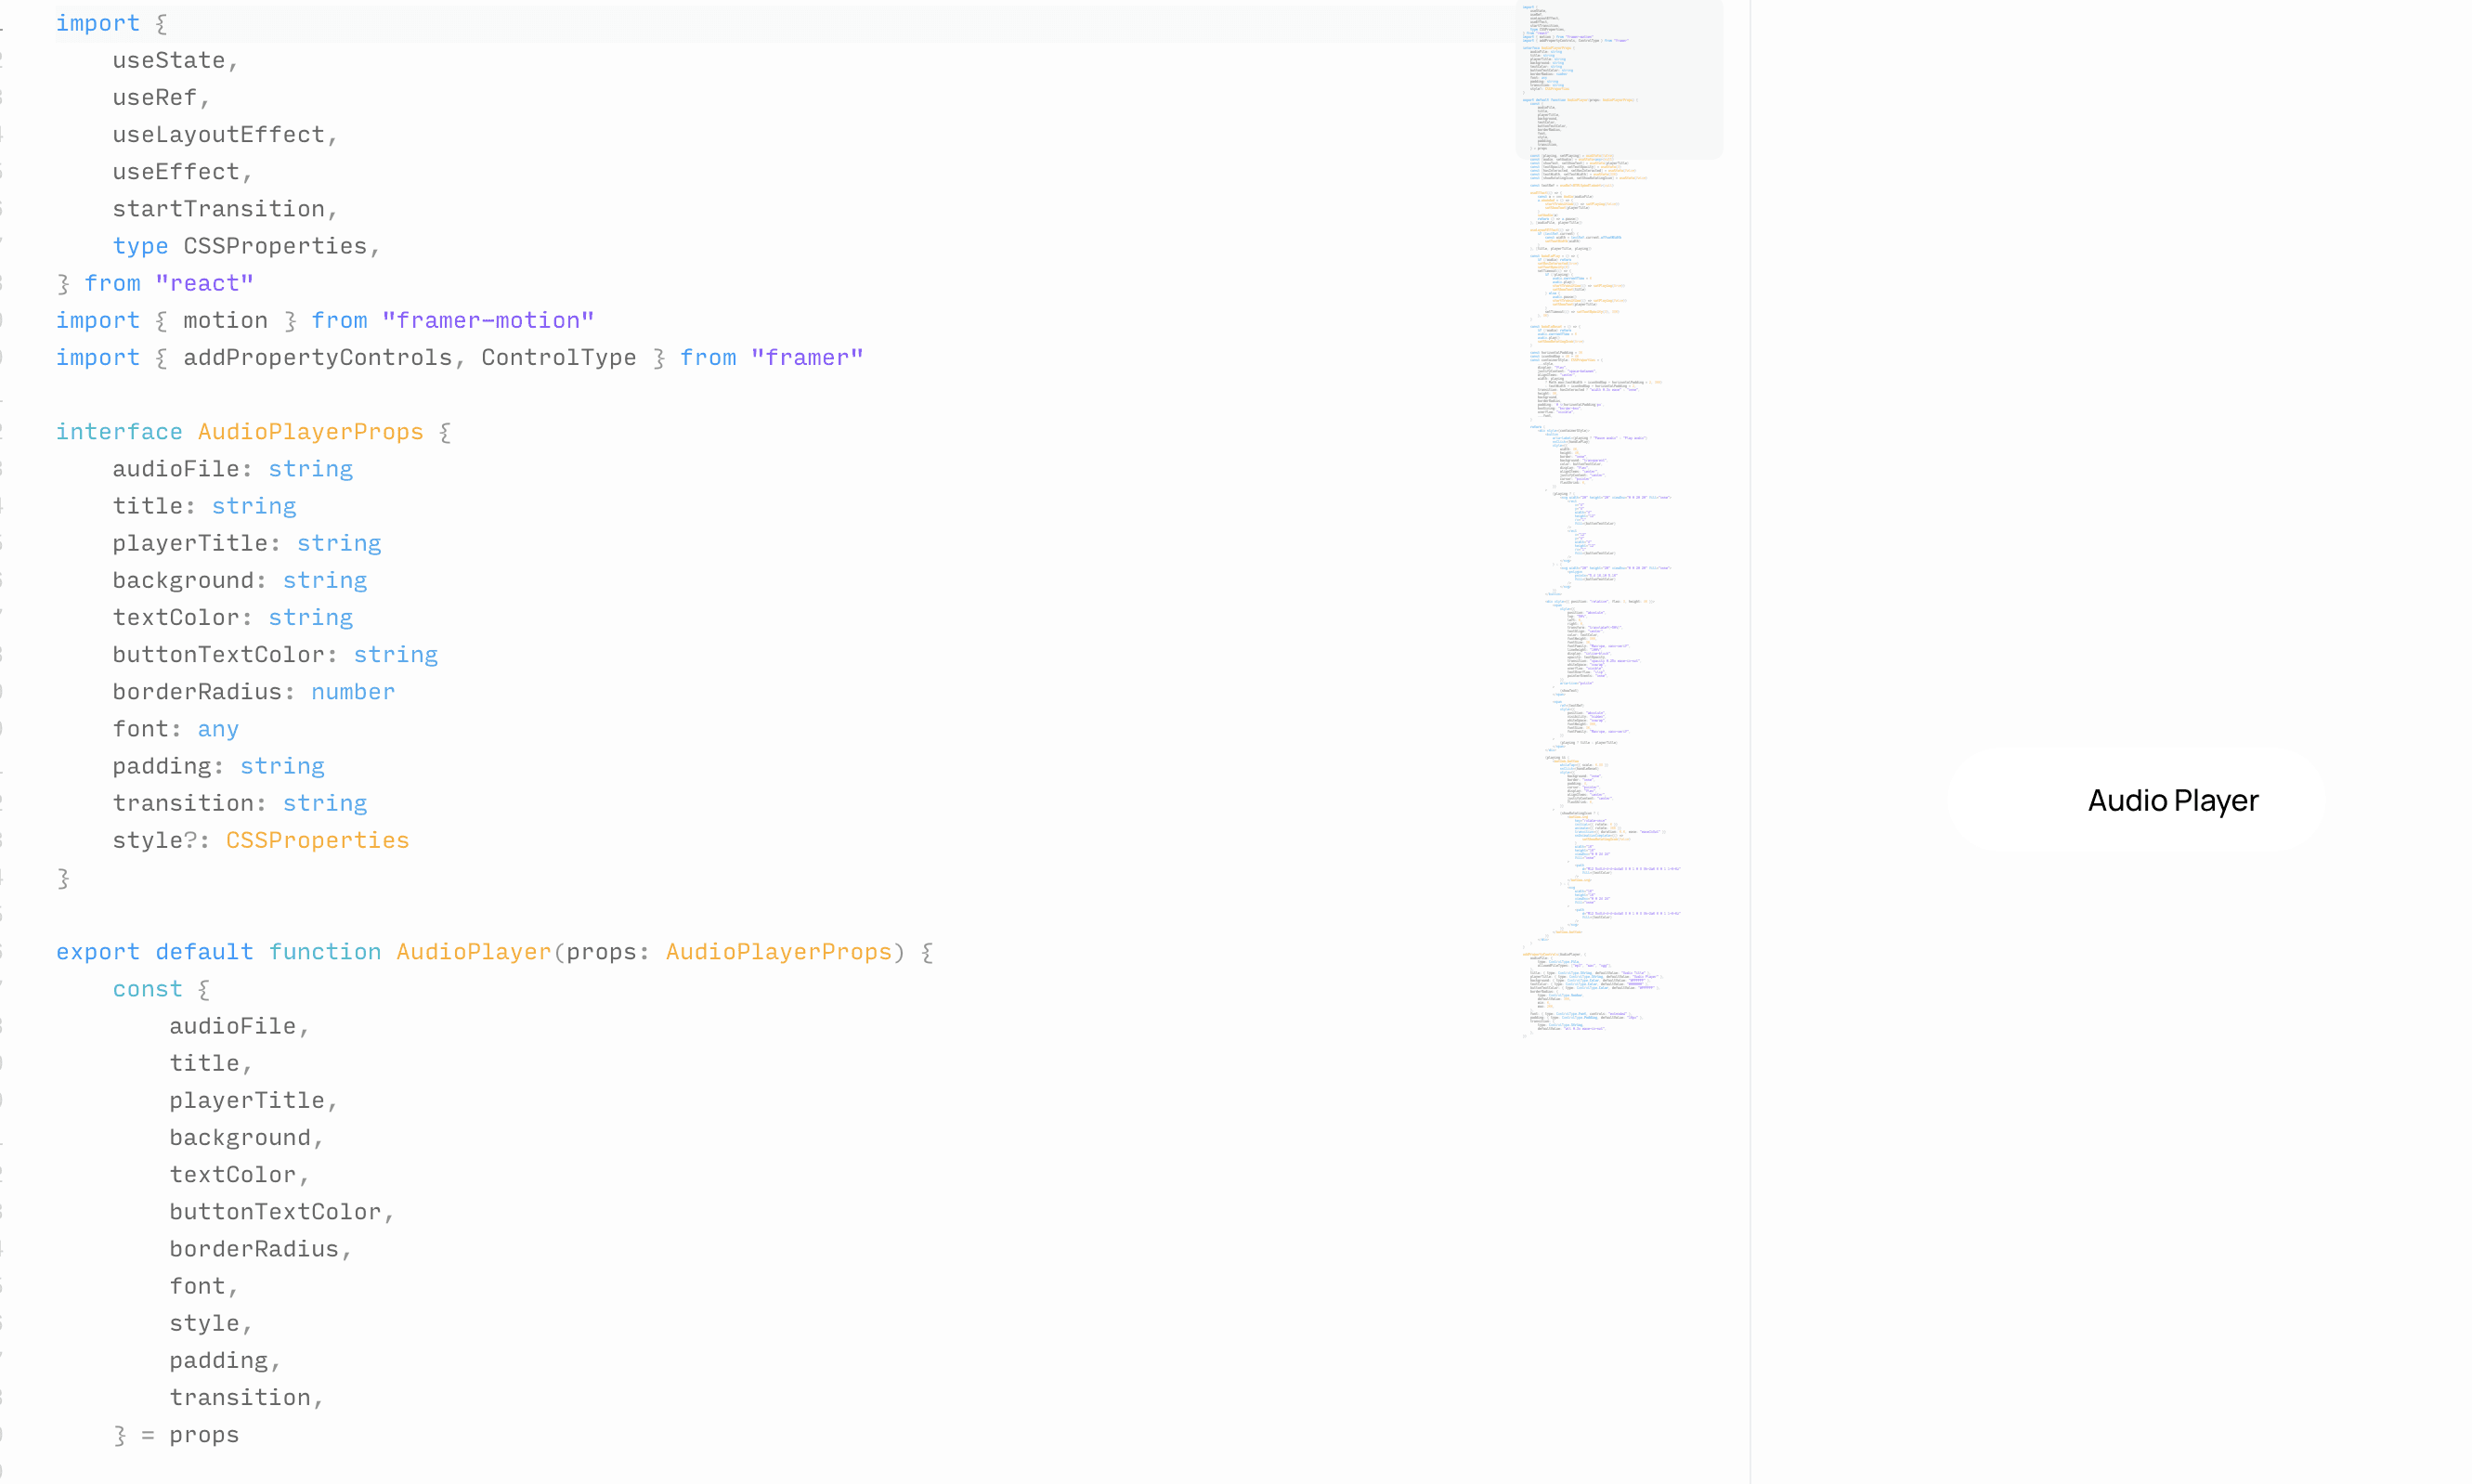Screen dimensions: 2472x1484
Task: Click the minimap near its bottom section
Action: pos(1590,990)
